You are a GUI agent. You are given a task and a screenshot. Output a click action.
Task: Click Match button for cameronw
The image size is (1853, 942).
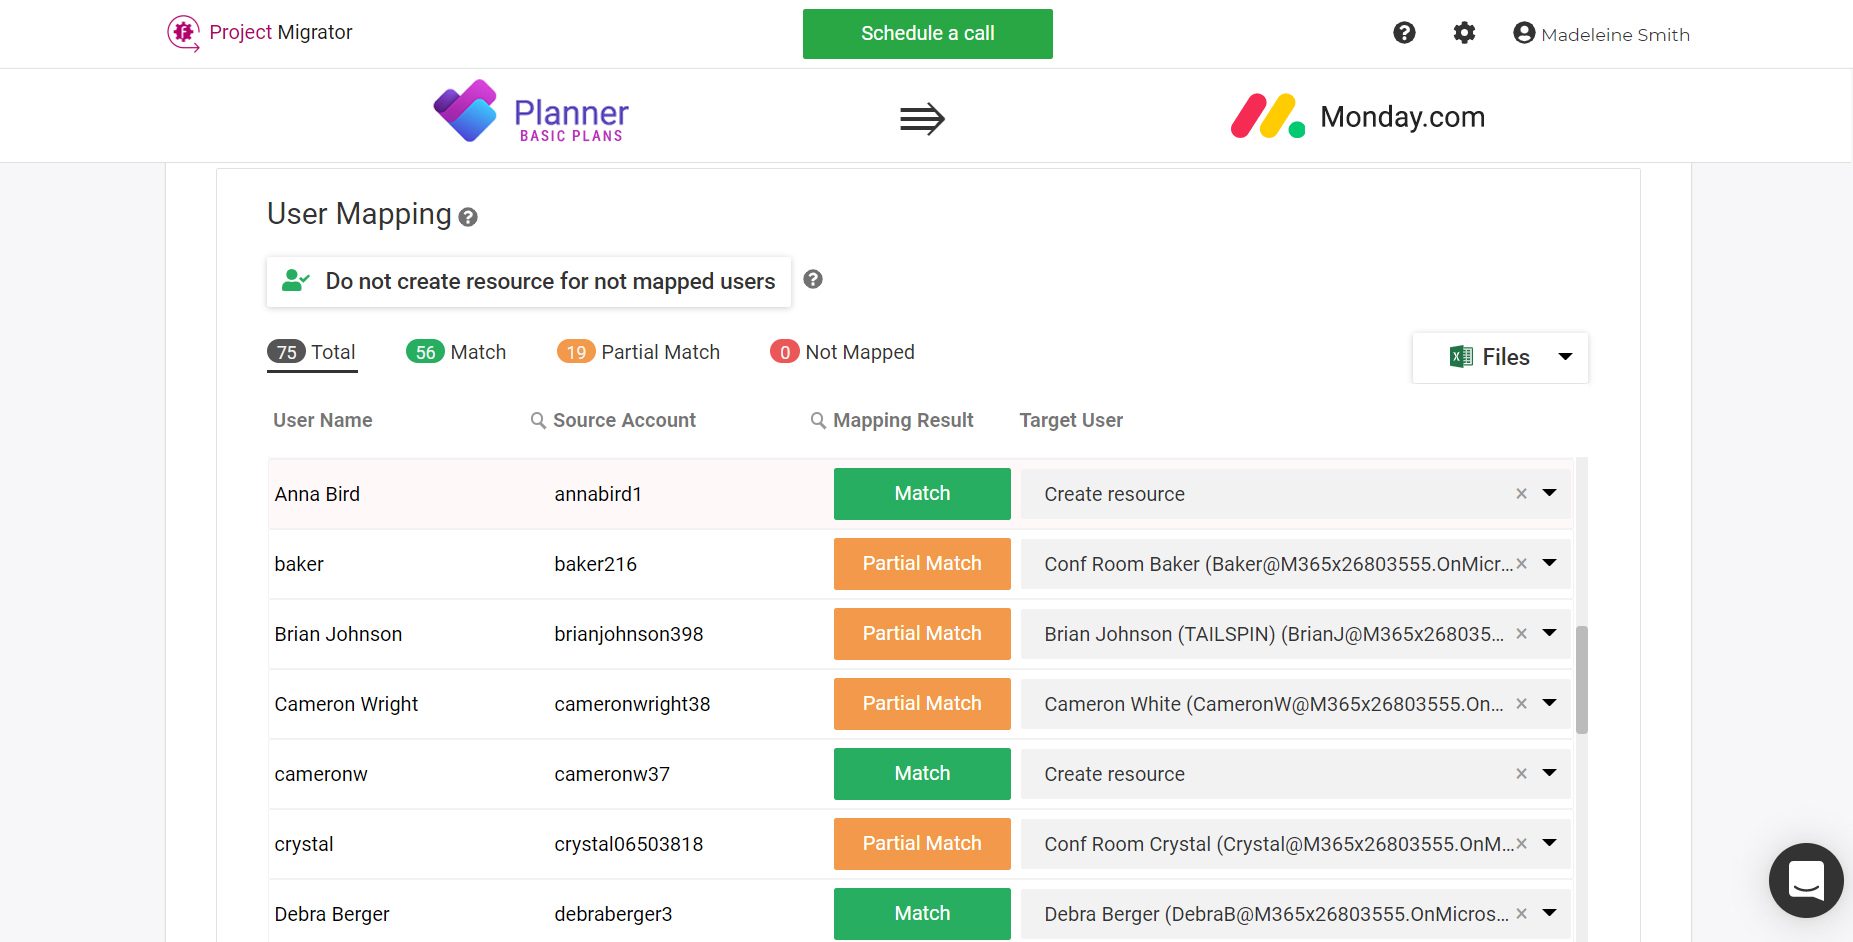[922, 774]
